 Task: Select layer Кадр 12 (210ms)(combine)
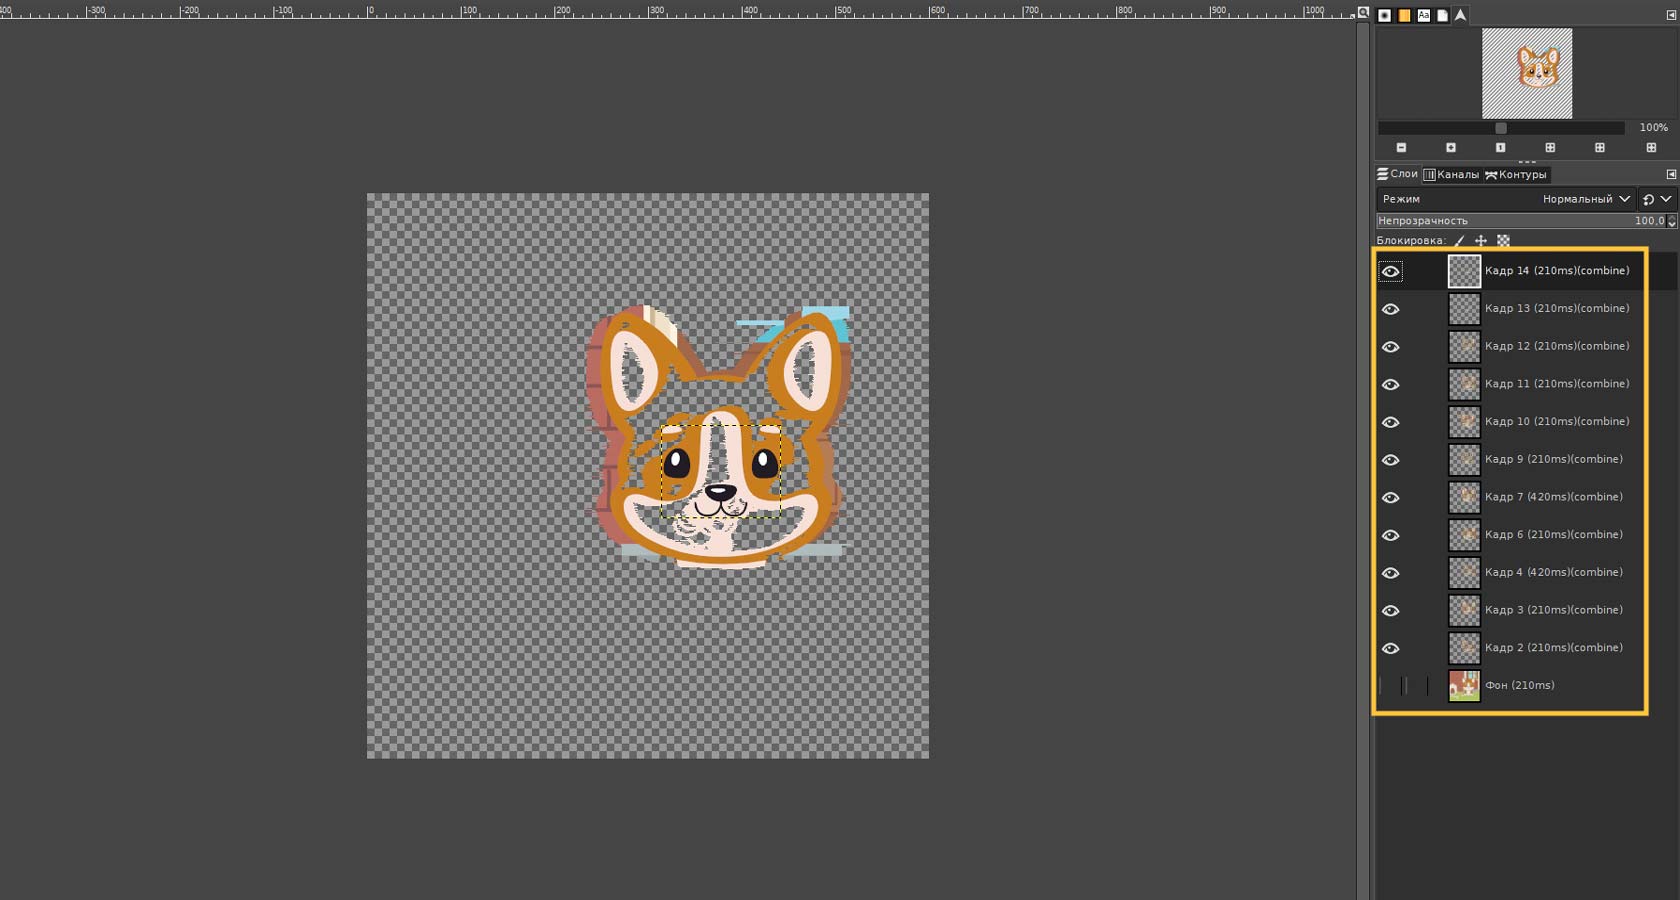coord(1556,346)
